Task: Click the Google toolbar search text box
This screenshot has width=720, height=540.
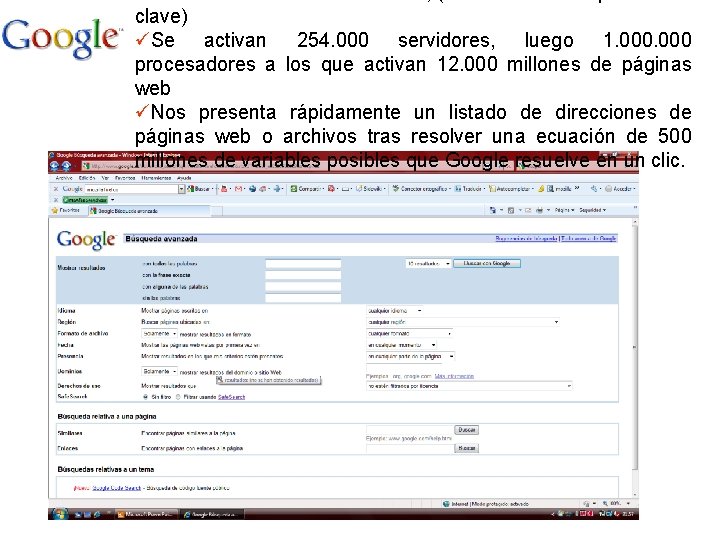Action: pos(131,189)
